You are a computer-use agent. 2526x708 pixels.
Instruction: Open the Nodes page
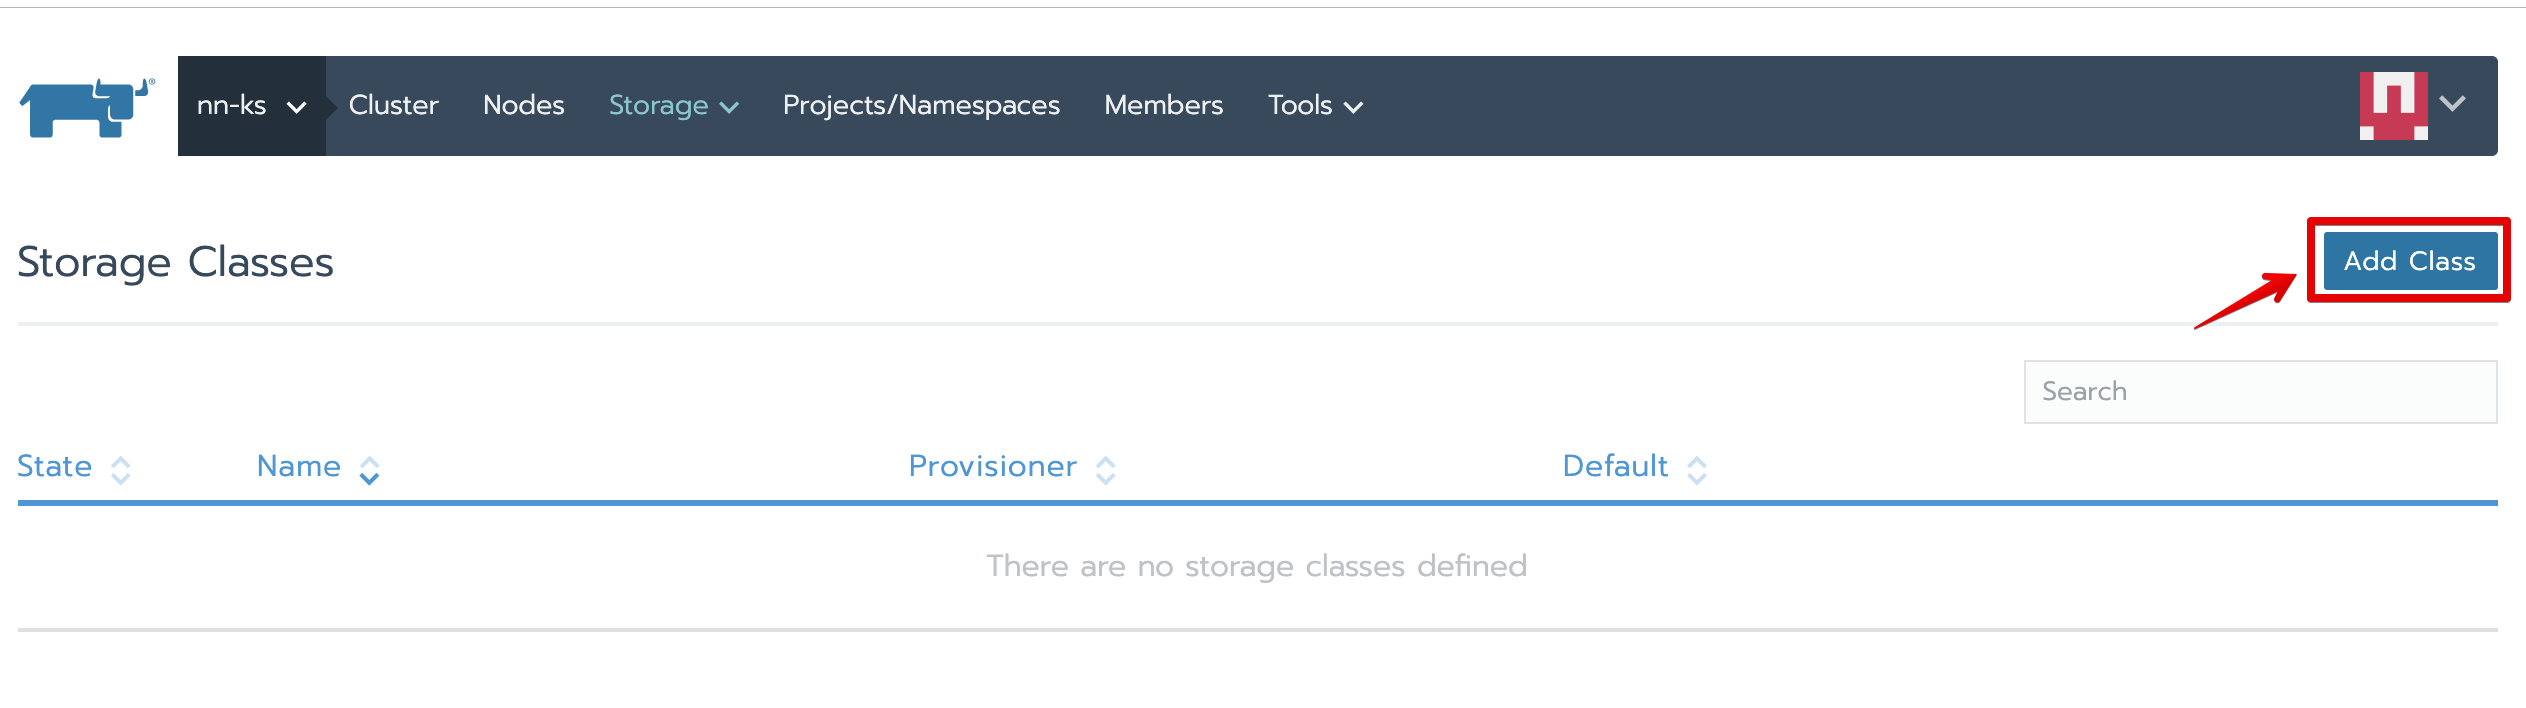click(x=523, y=106)
